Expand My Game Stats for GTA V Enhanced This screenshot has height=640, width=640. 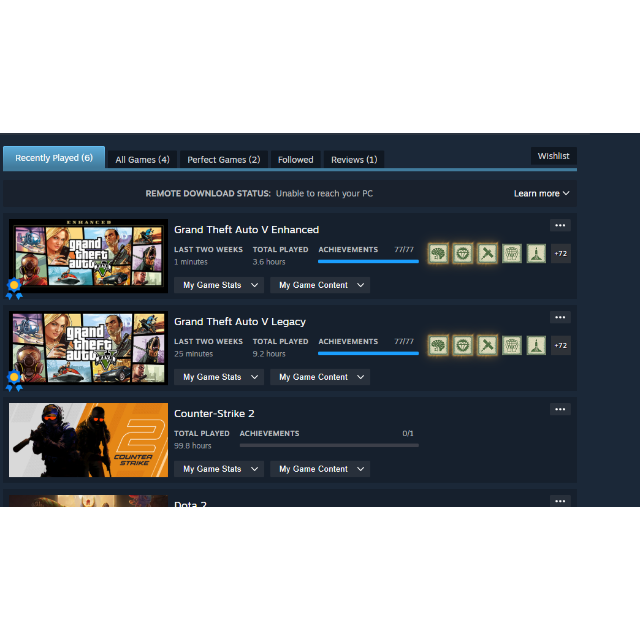(x=219, y=285)
